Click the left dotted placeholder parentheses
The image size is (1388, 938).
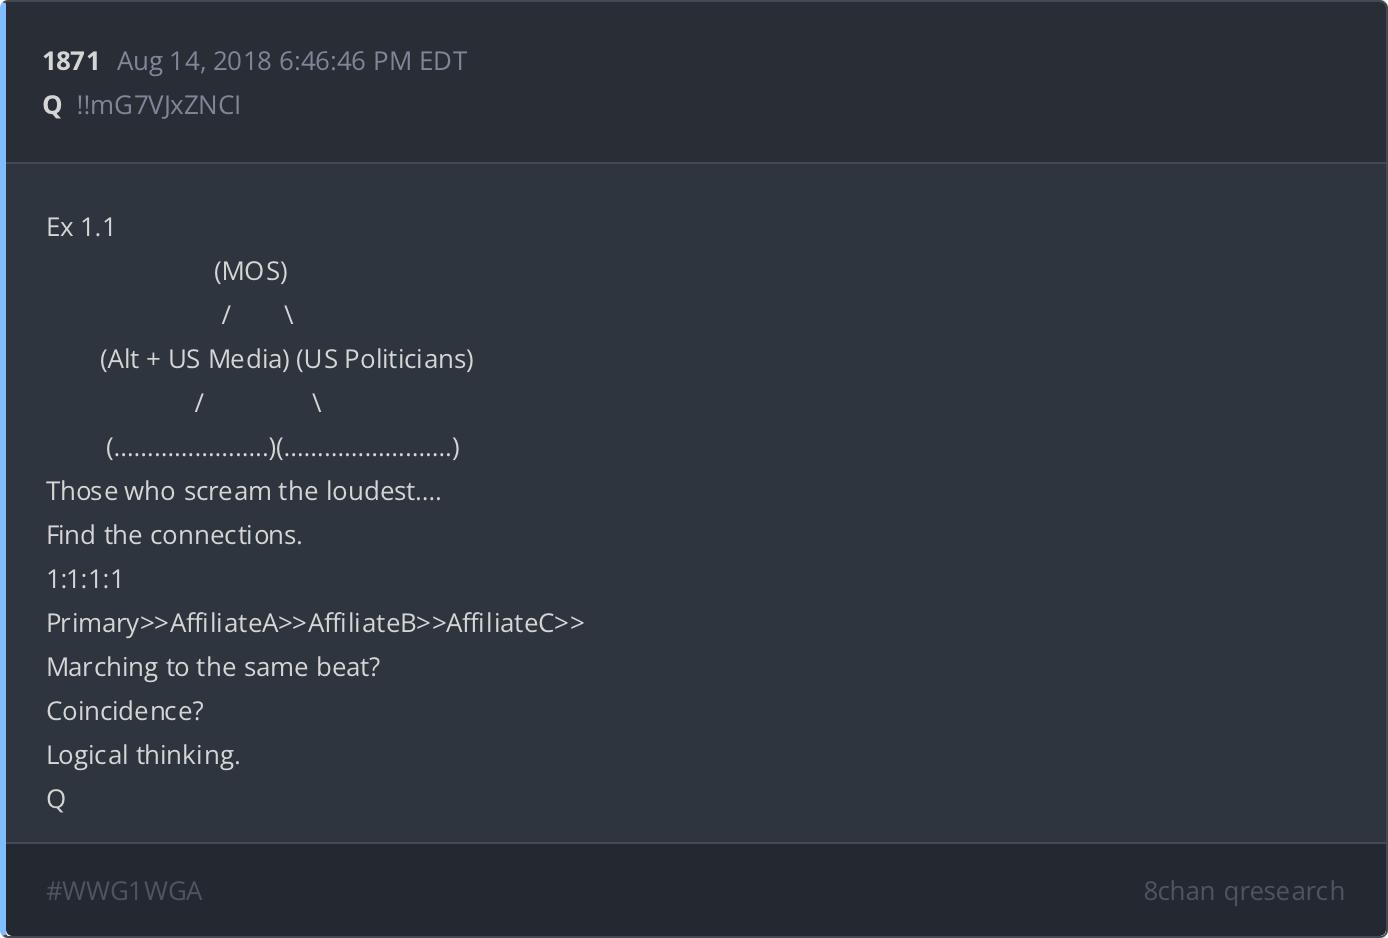(x=191, y=447)
